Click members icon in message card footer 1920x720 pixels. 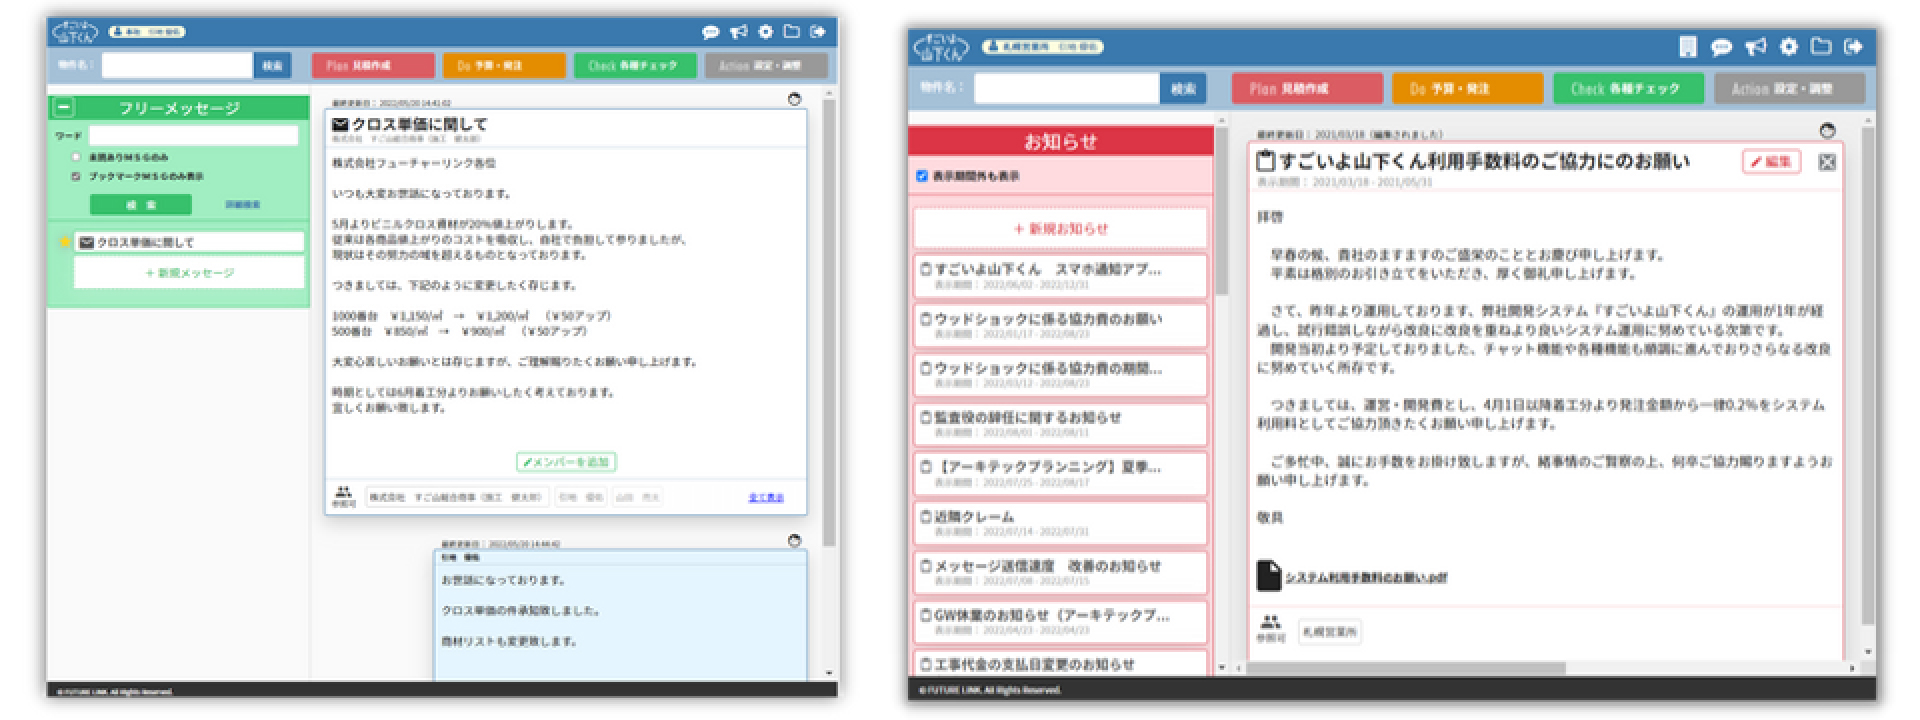(343, 492)
